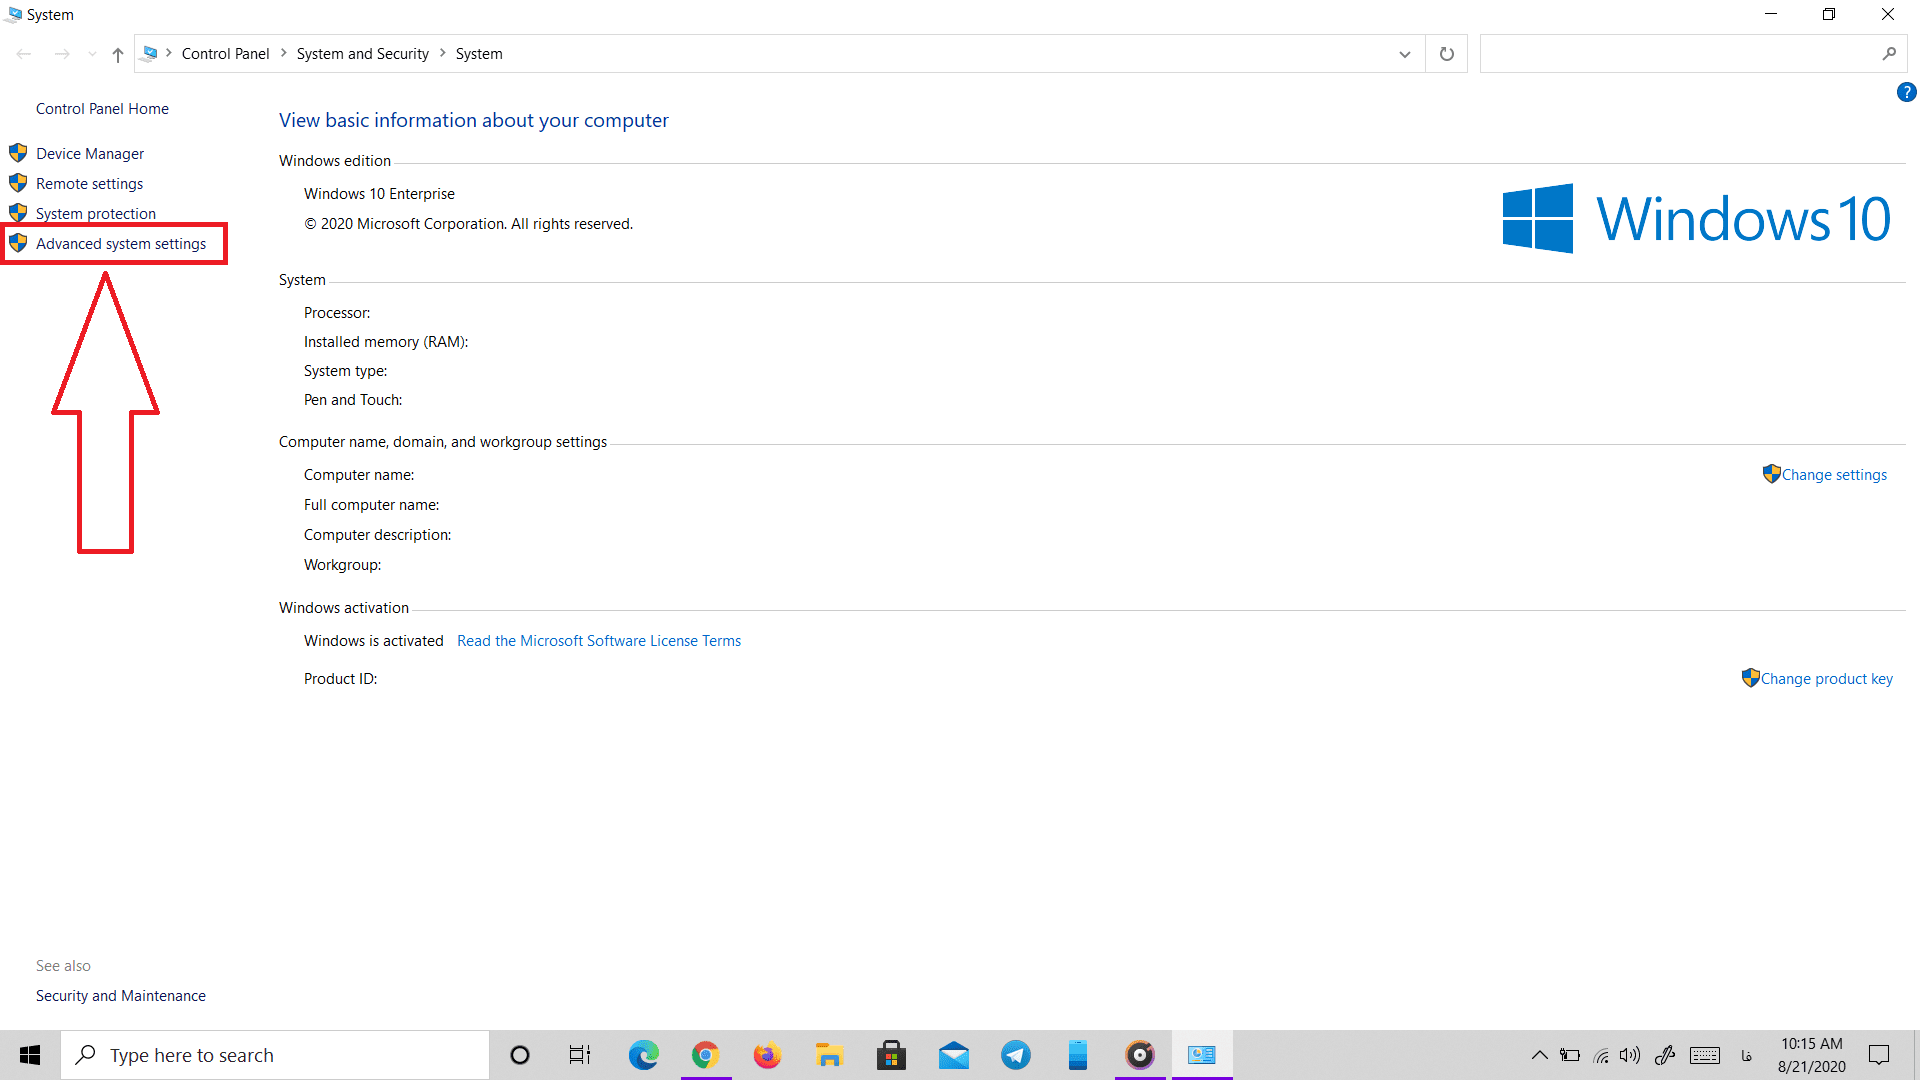This screenshot has height=1080, width=1920.
Task: Select the System Control Panel taskbar item
Action: [x=1202, y=1055]
